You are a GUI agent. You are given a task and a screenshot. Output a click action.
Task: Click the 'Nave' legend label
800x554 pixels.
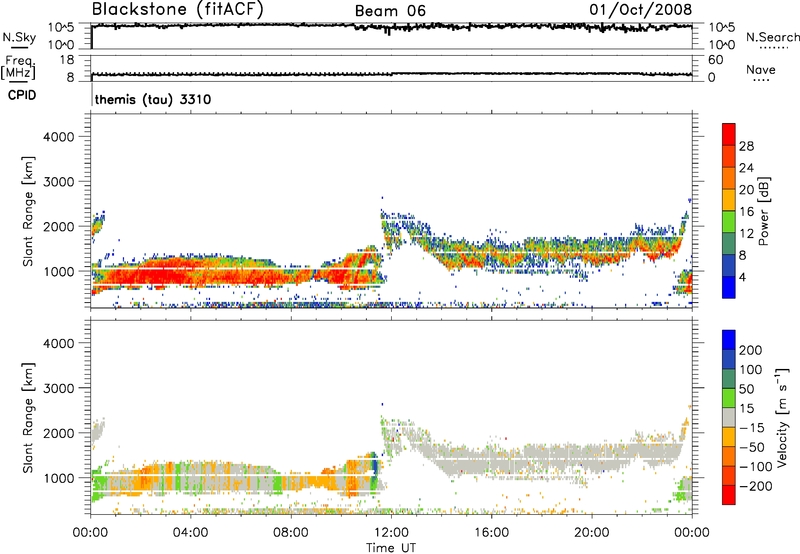[761, 69]
